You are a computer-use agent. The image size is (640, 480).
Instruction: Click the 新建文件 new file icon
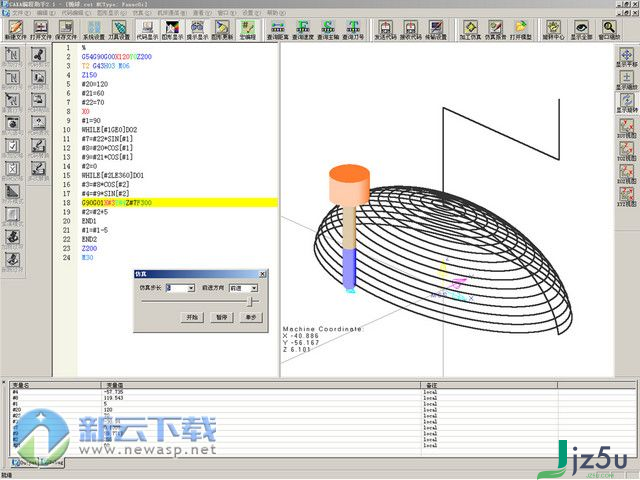(16, 29)
